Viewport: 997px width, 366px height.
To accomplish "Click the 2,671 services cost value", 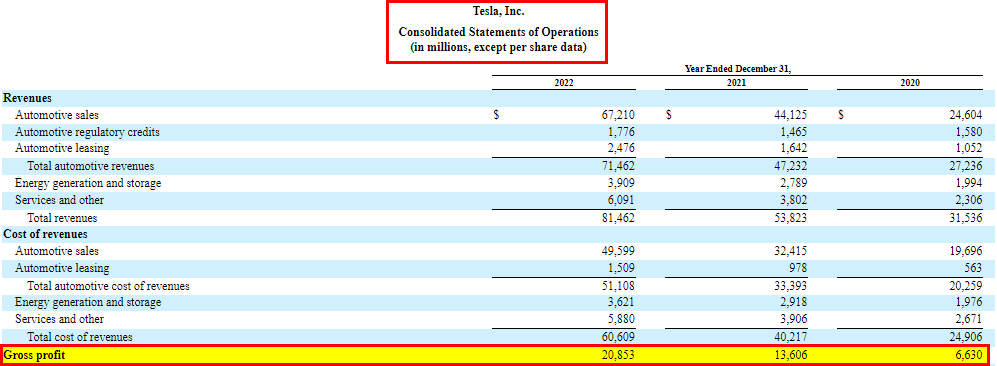I will tap(969, 319).
